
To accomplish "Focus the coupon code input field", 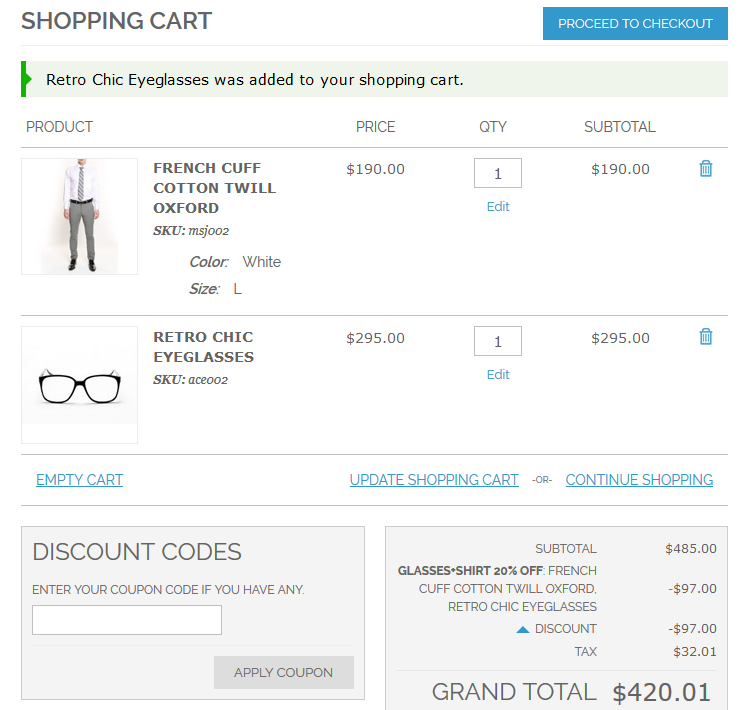I will (x=127, y=620).
